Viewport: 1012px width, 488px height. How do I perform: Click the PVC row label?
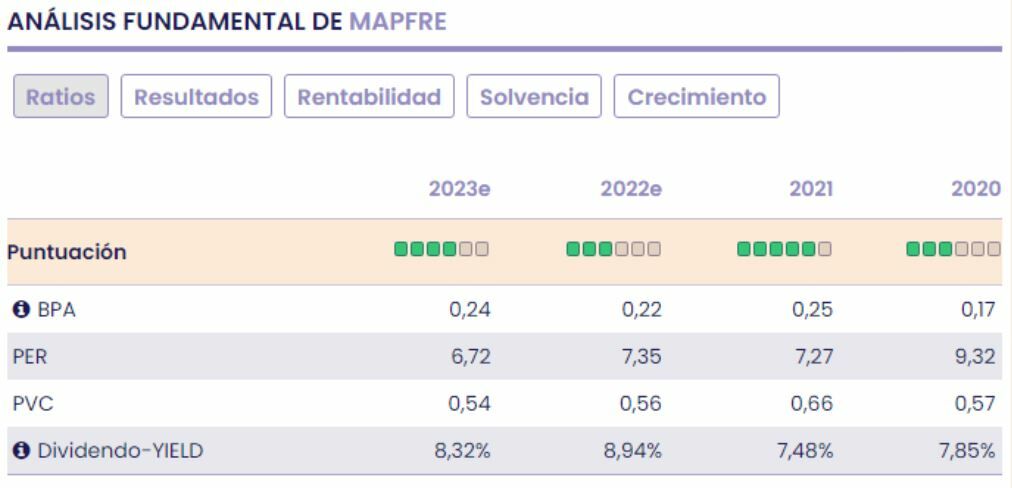tap(24, 404)
